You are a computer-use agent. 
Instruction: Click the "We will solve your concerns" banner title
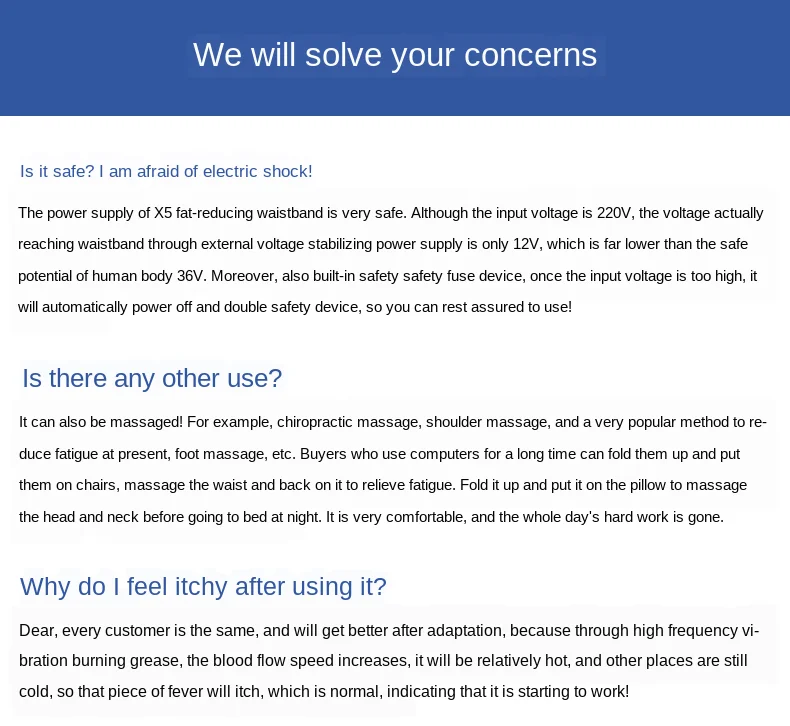(394, 55)
